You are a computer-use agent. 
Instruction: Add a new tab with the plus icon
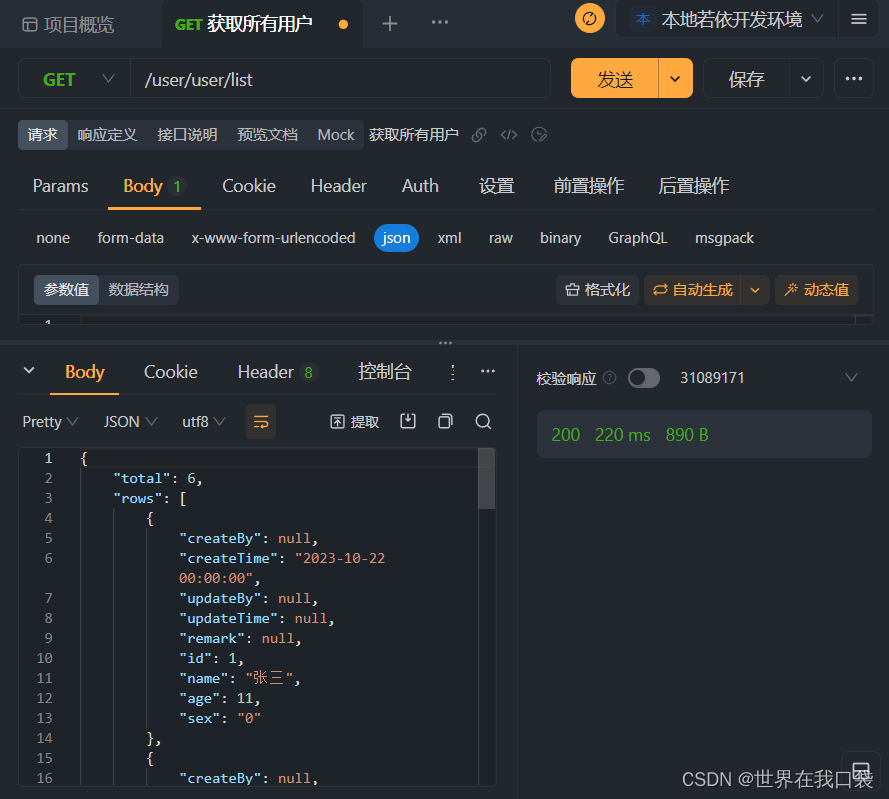pos(390,23)
